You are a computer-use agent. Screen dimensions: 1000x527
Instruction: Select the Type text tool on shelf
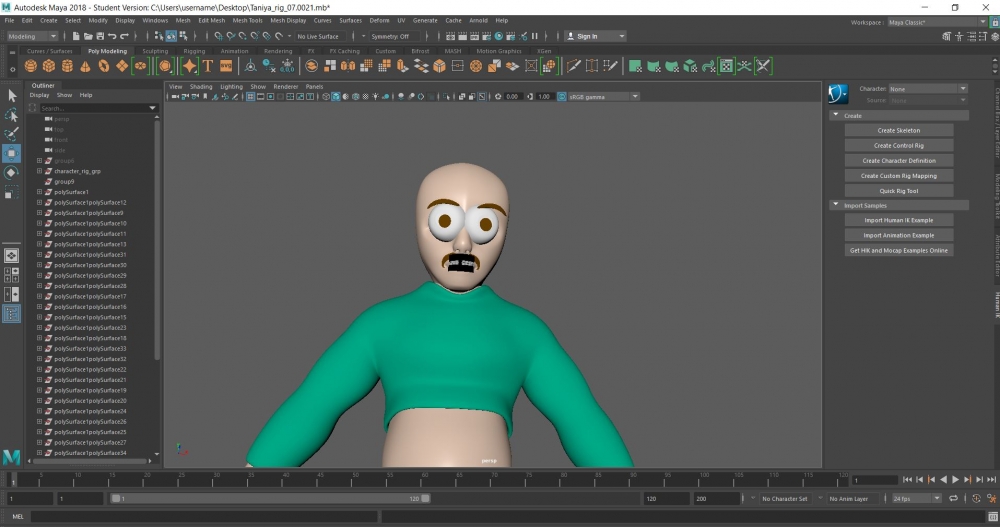click(208, 66)
